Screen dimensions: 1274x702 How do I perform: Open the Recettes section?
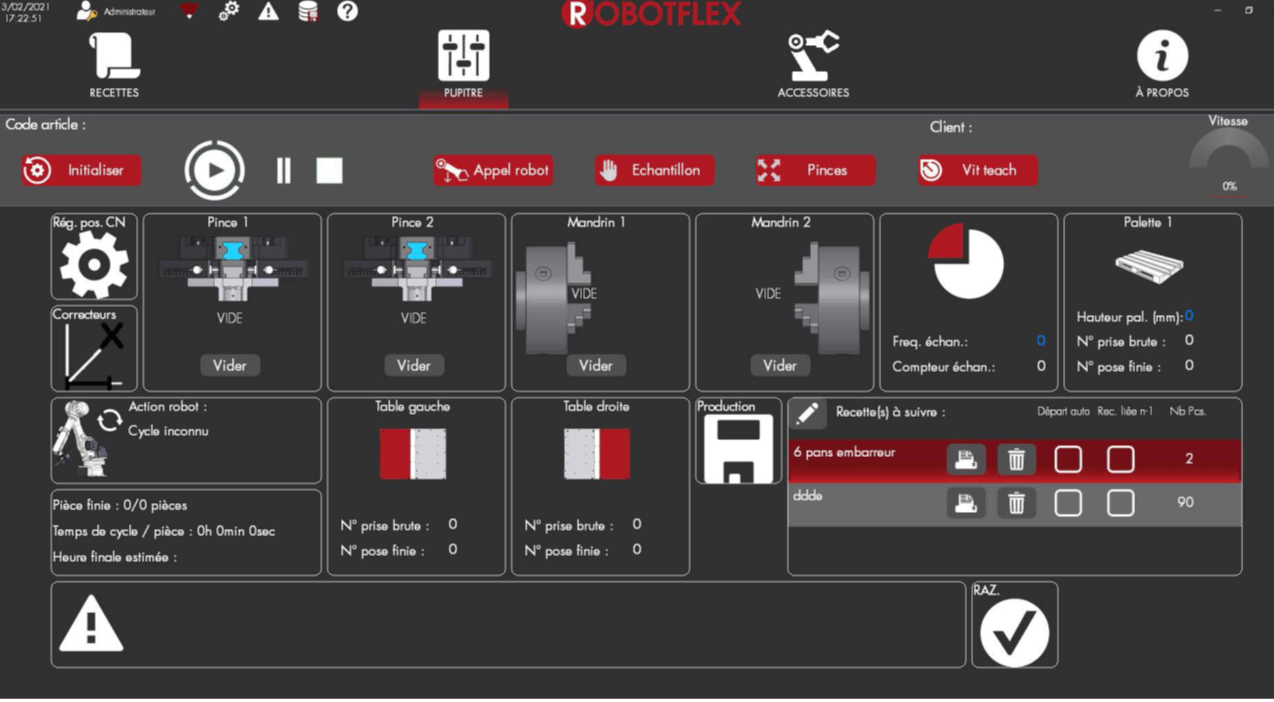[x=114, y=65]
